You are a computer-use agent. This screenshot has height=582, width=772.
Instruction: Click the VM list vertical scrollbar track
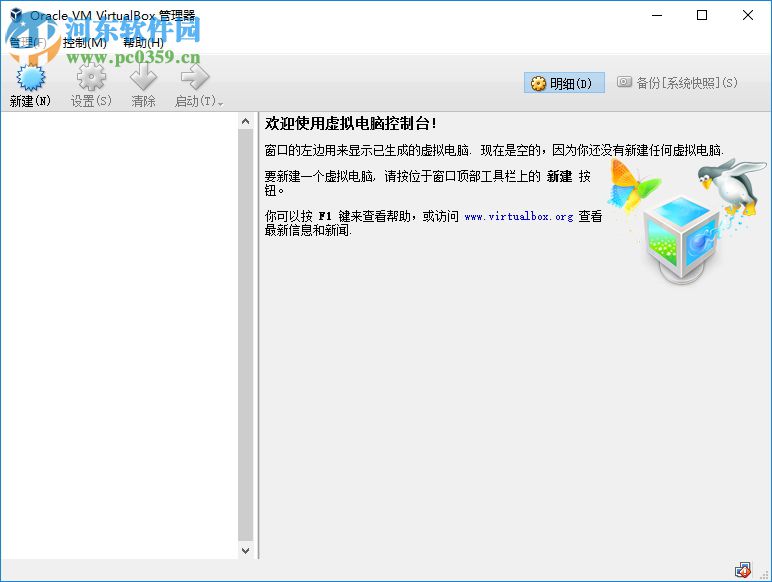click(245, 336)
